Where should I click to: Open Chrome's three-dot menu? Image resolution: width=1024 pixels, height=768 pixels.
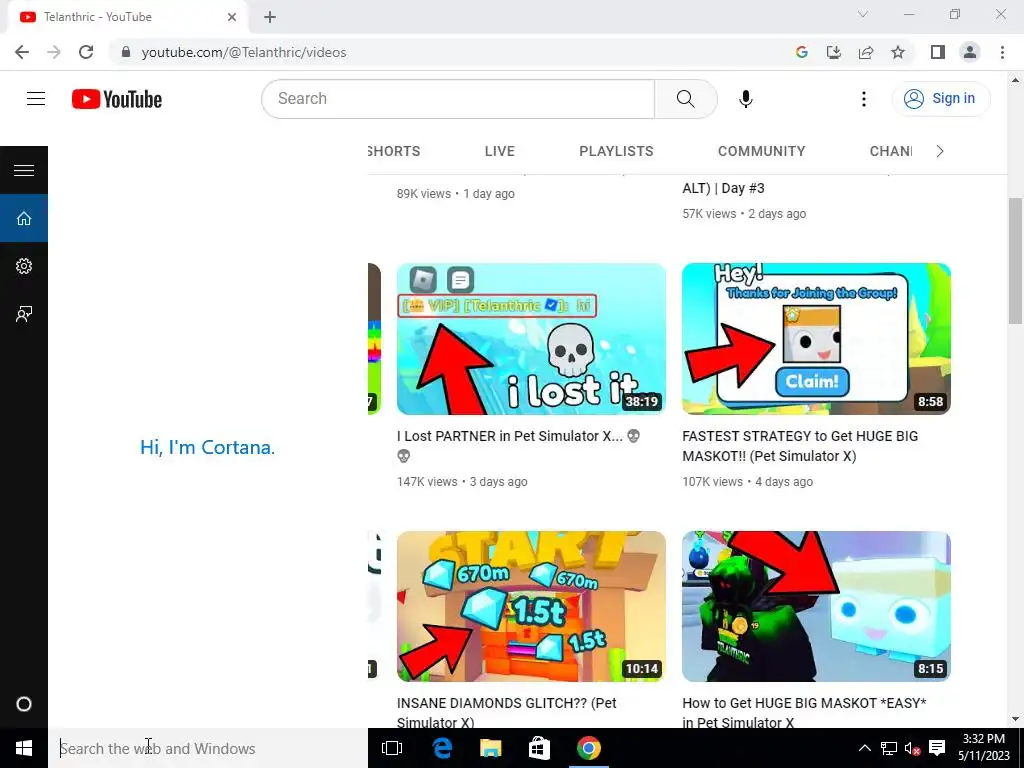point(1002,52)
